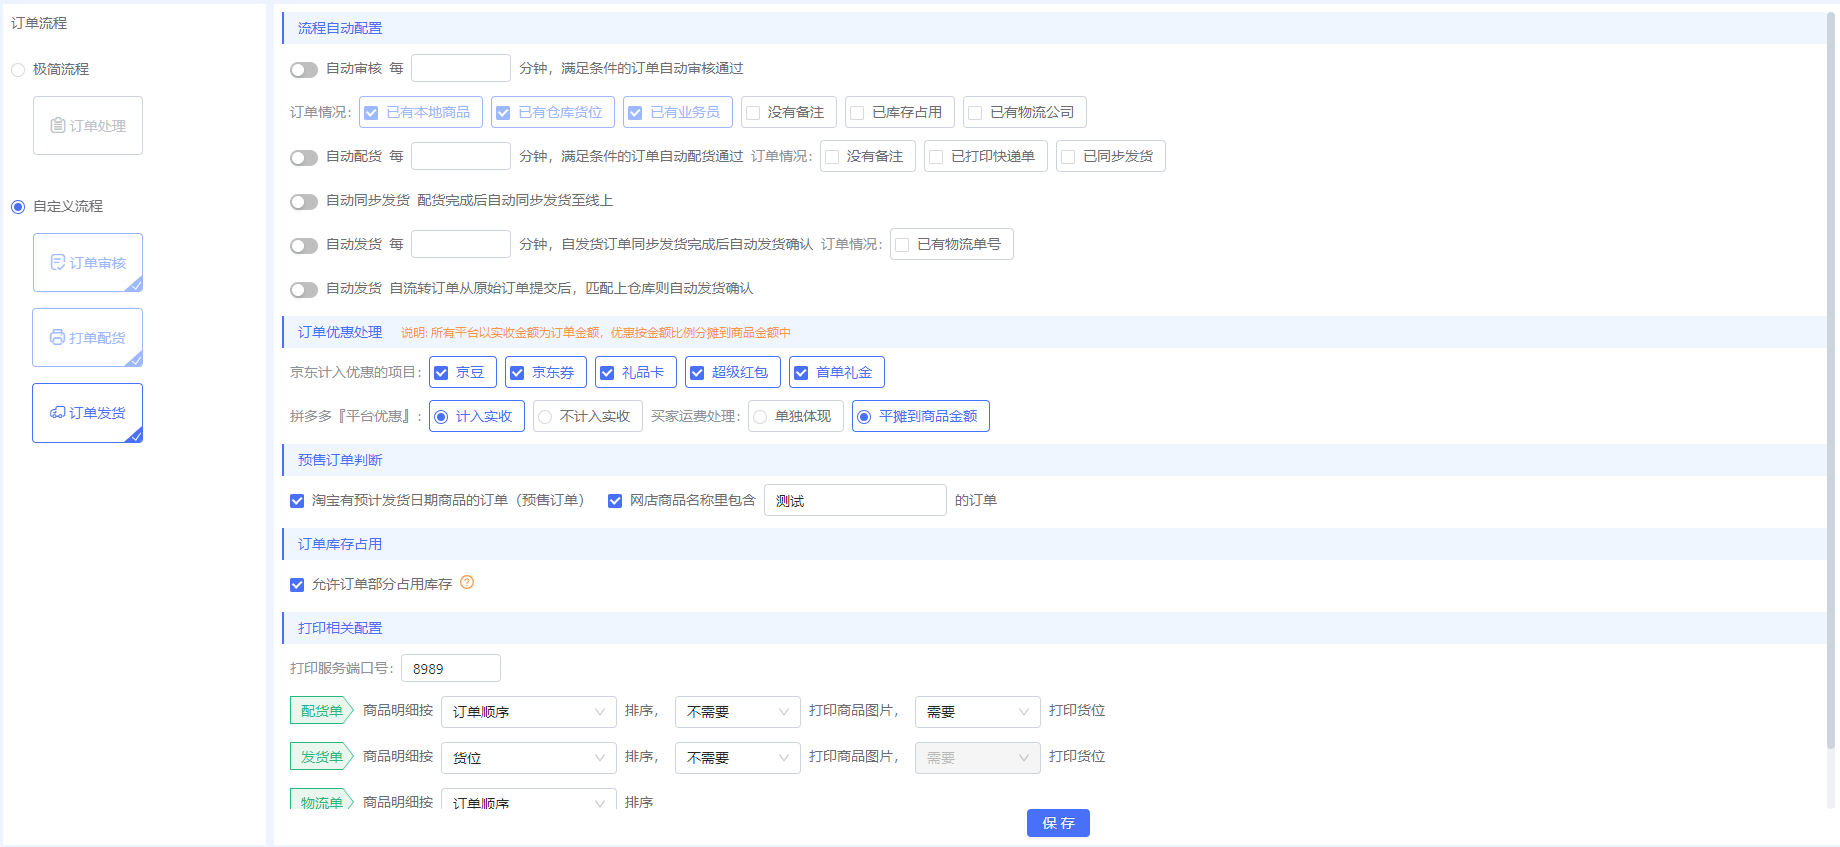Image resolution: width=1840 pixels, height=847 pixels.
Task: Click the 物流单 tag label
Action: click(x=322, y=799)
